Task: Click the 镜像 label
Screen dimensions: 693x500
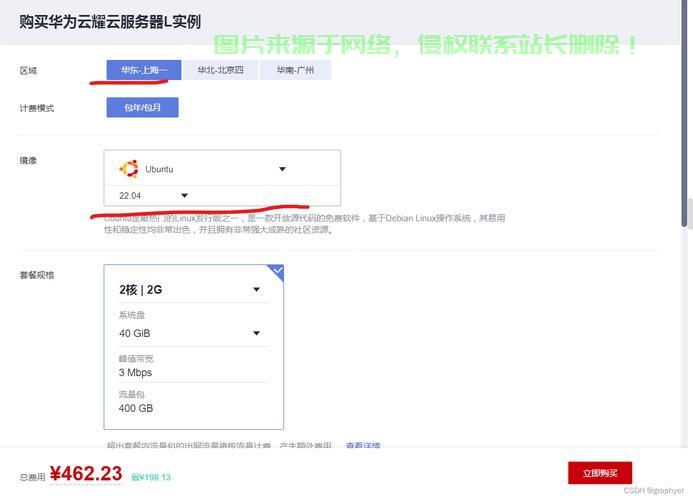Action: pyautogui.click(x=28, y=160)
